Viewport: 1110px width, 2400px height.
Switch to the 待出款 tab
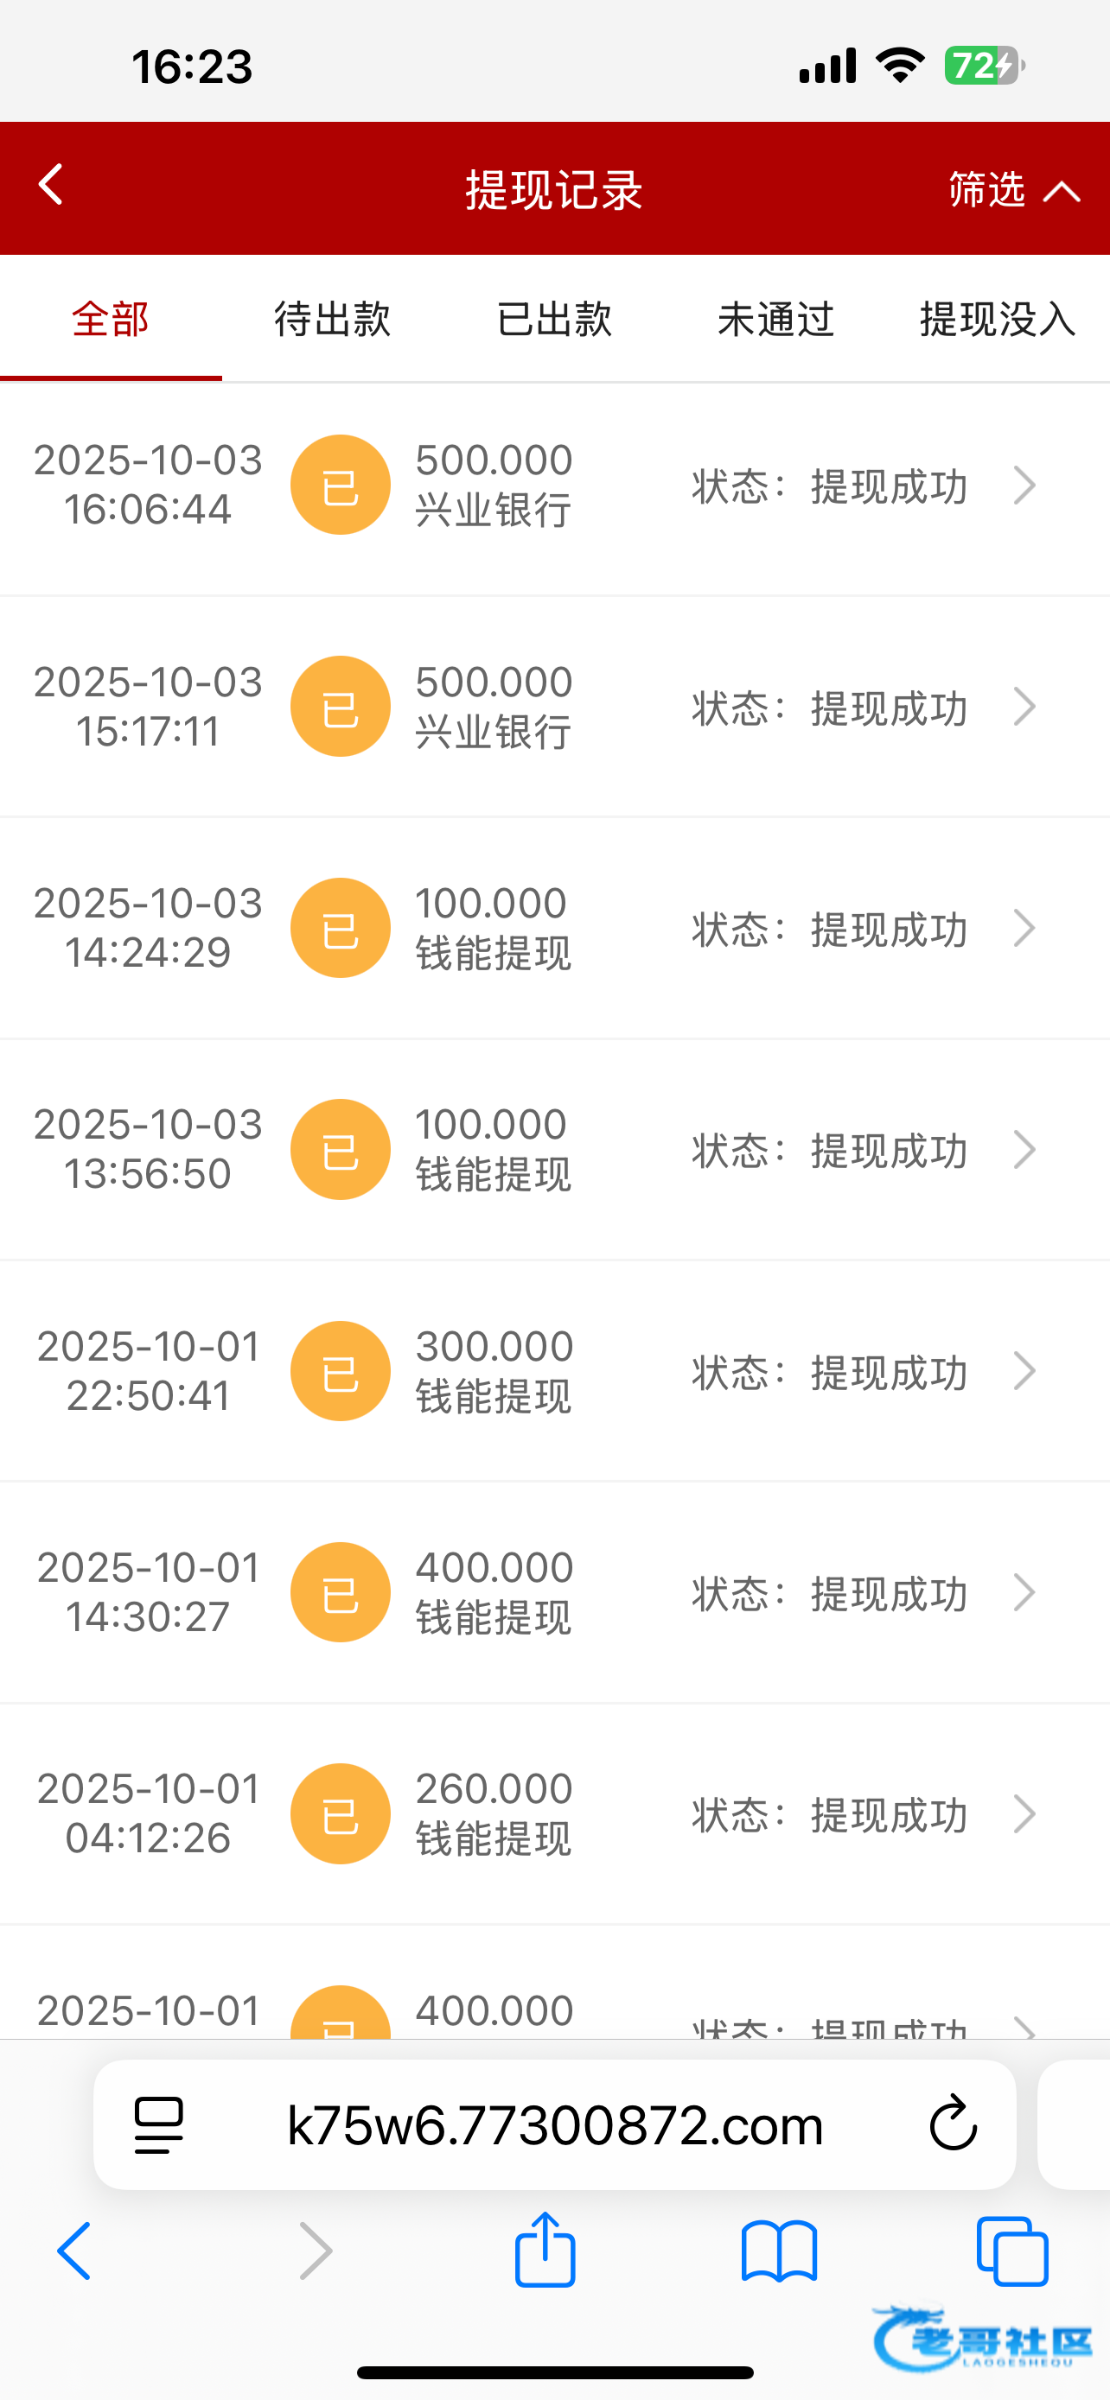click(x=332, y=320)
